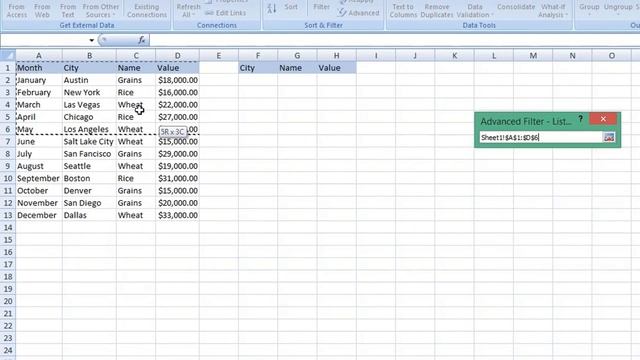This screenshot has width=640, height=360.
Task: Click the From Access button in ribbon
Action: click(x=17, y=10)
